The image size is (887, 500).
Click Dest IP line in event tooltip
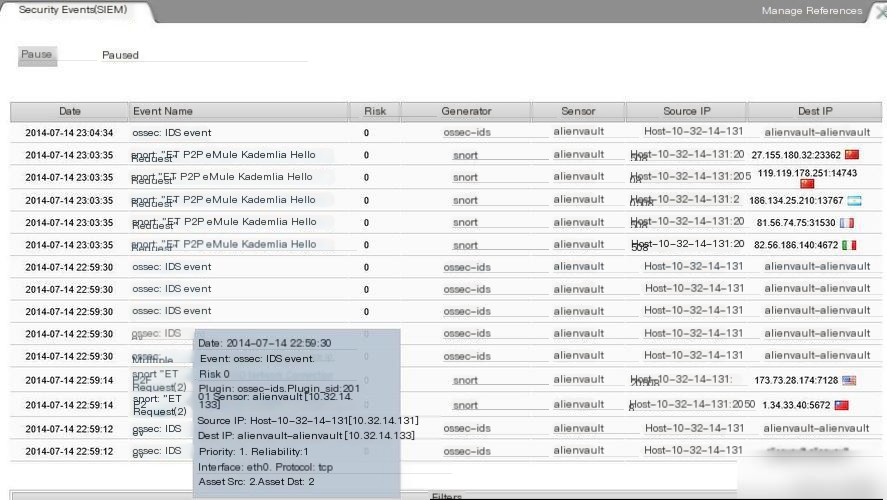(x=306, y=436)
